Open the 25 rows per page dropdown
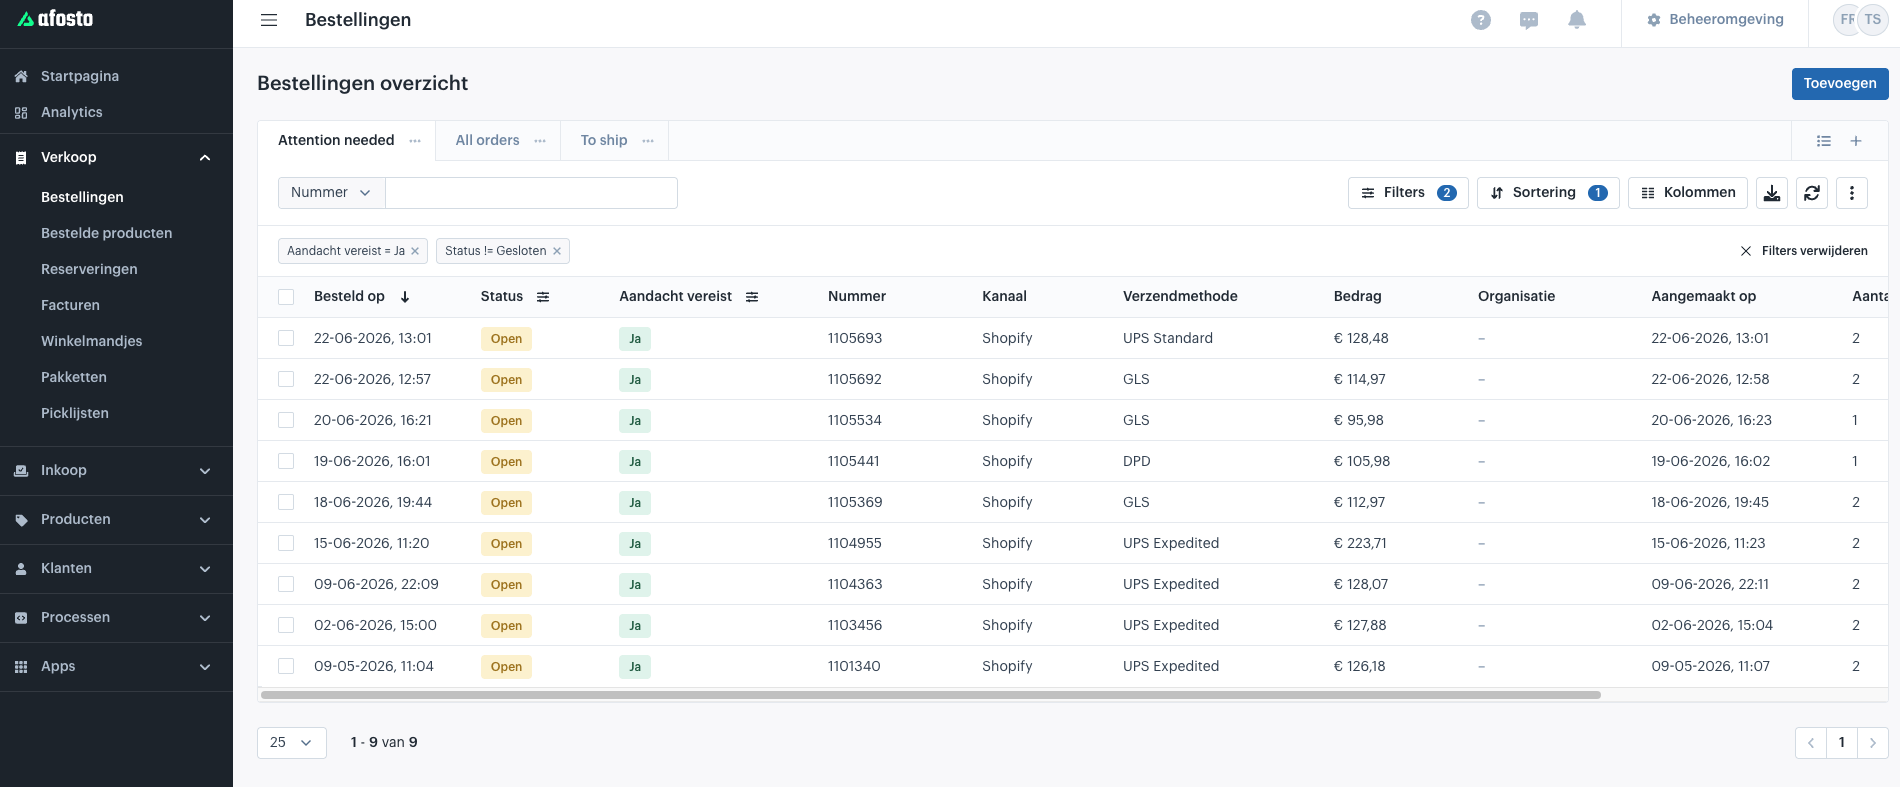 tap(291, 743)
